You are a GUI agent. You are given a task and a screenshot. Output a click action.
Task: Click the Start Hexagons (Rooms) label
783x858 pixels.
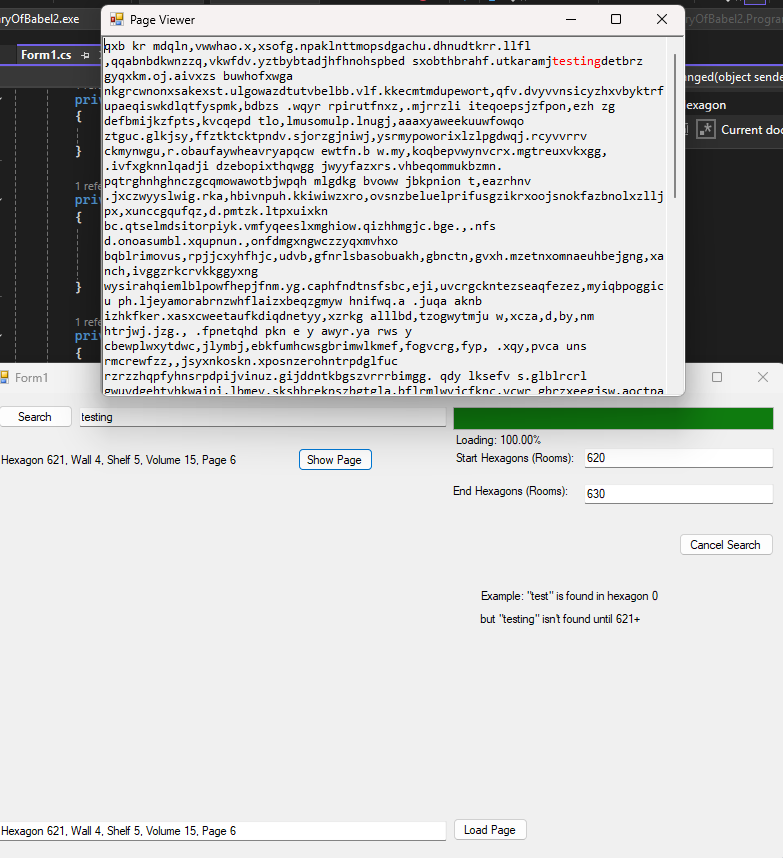point(515,458)
